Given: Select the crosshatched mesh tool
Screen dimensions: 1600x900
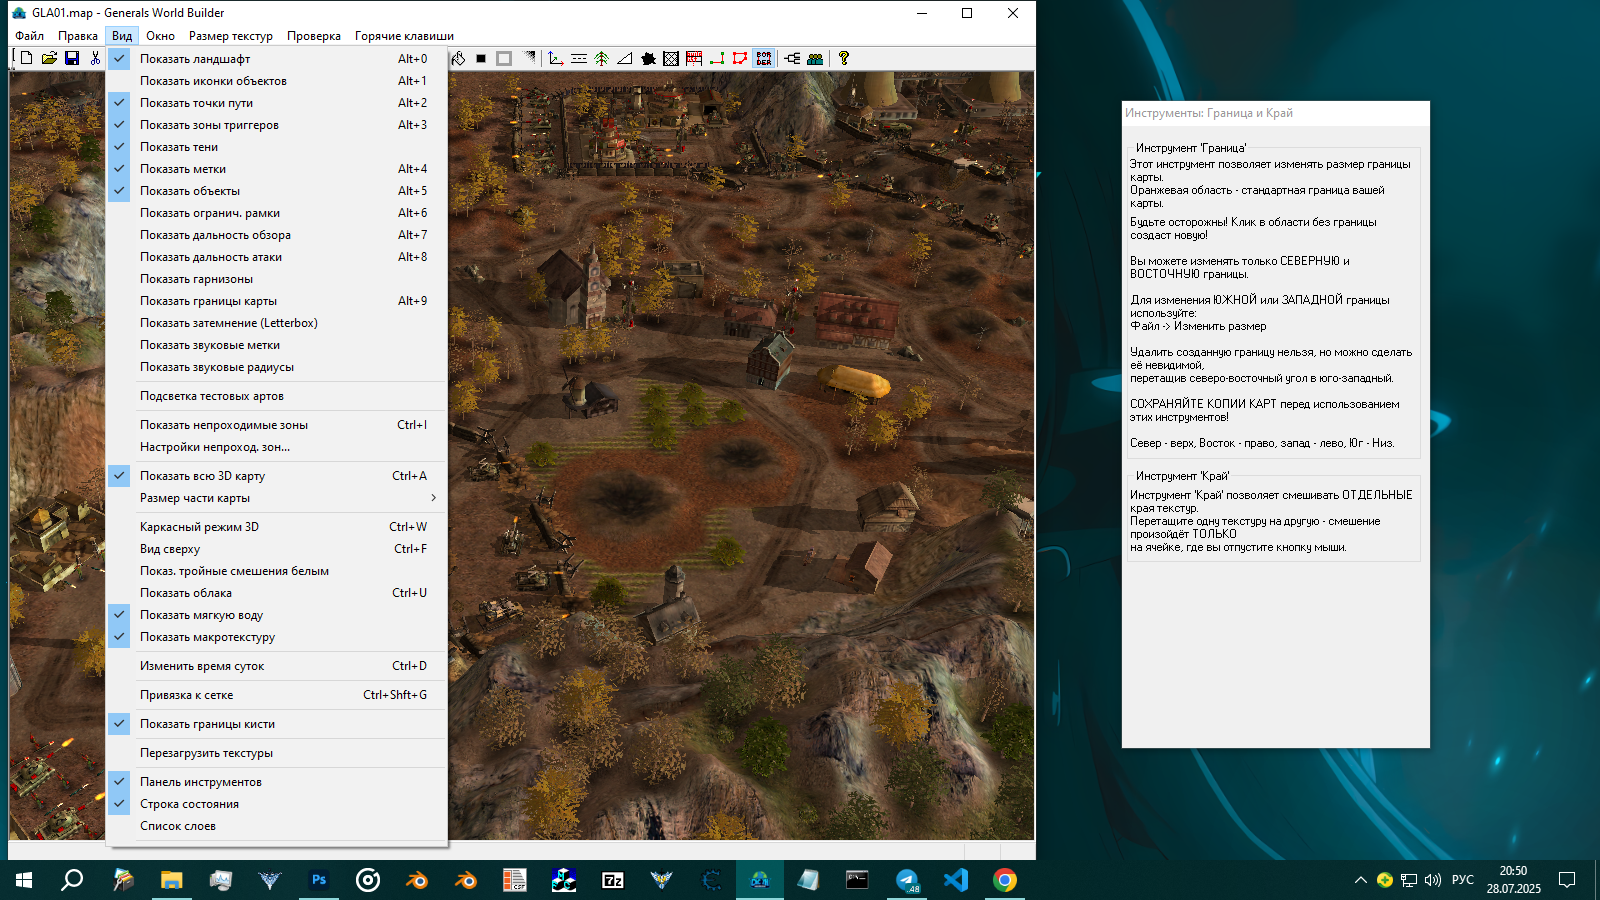Looking at the screenshot, I should 671,58.
